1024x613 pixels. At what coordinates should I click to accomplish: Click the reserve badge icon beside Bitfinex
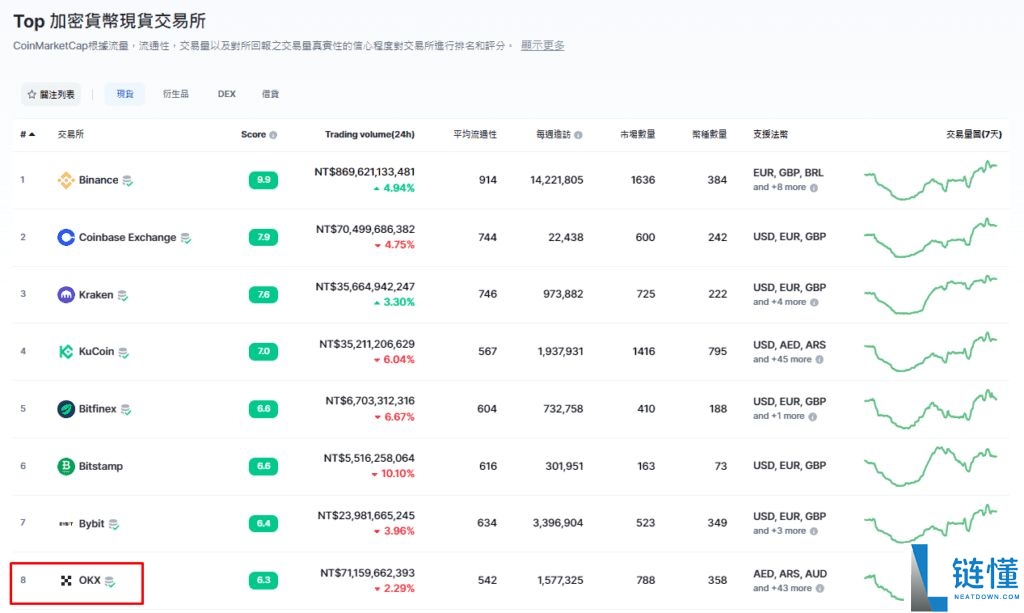(x=126, y=410)
